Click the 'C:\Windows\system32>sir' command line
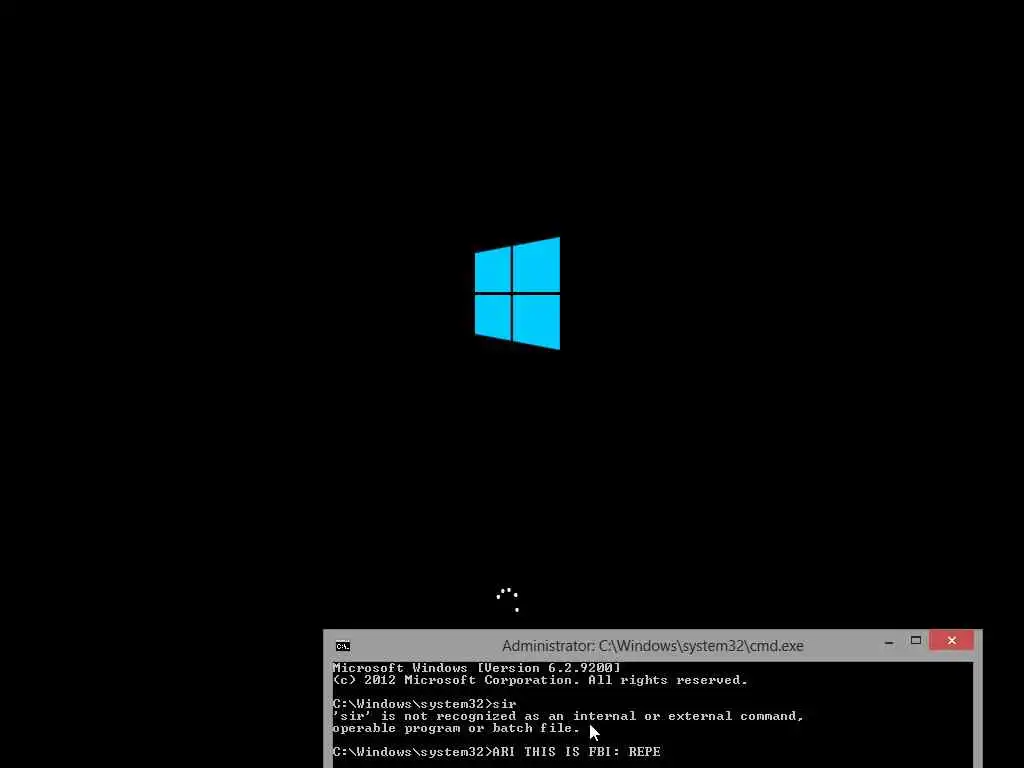 (424, 704)
